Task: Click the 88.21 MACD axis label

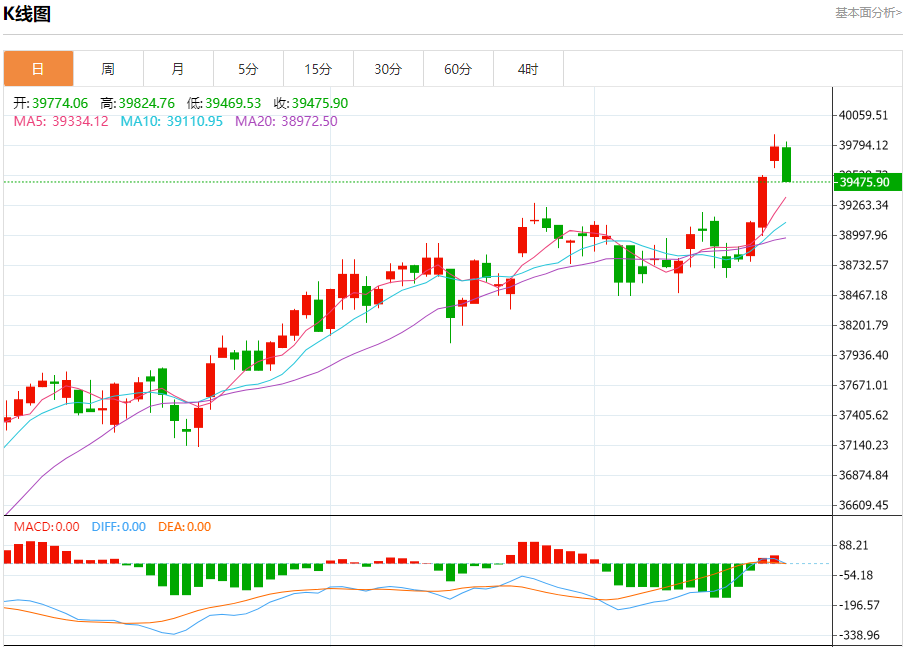Action: [854, 546]
